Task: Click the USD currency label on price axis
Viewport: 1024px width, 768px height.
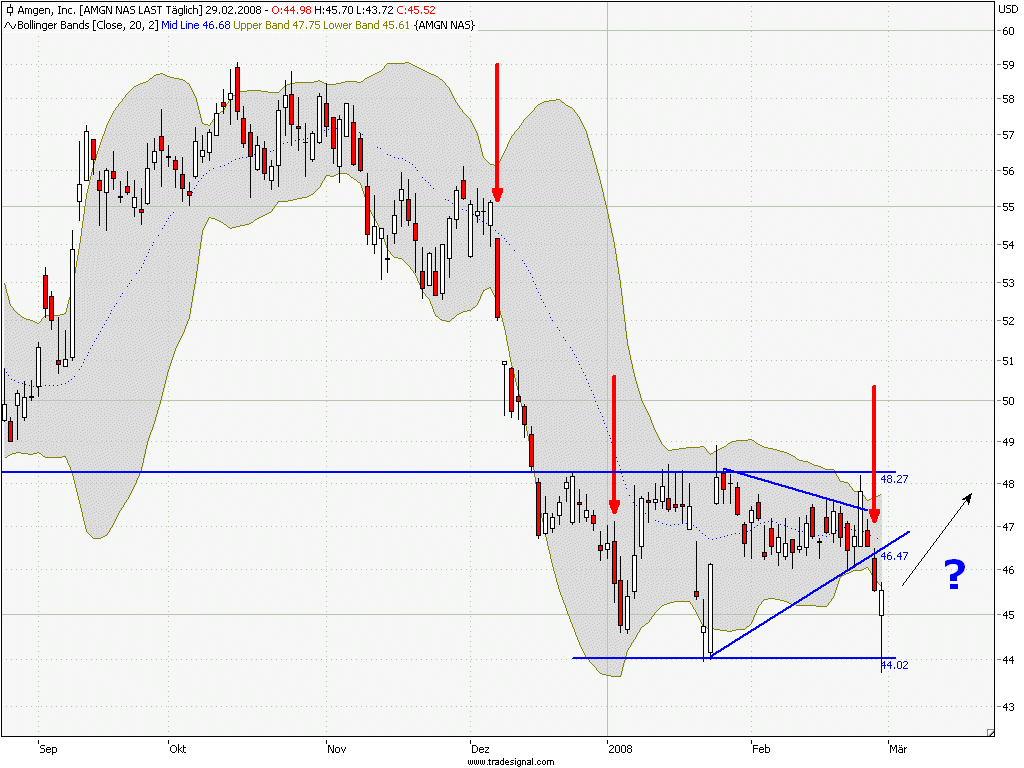Action: (1007, 9)
